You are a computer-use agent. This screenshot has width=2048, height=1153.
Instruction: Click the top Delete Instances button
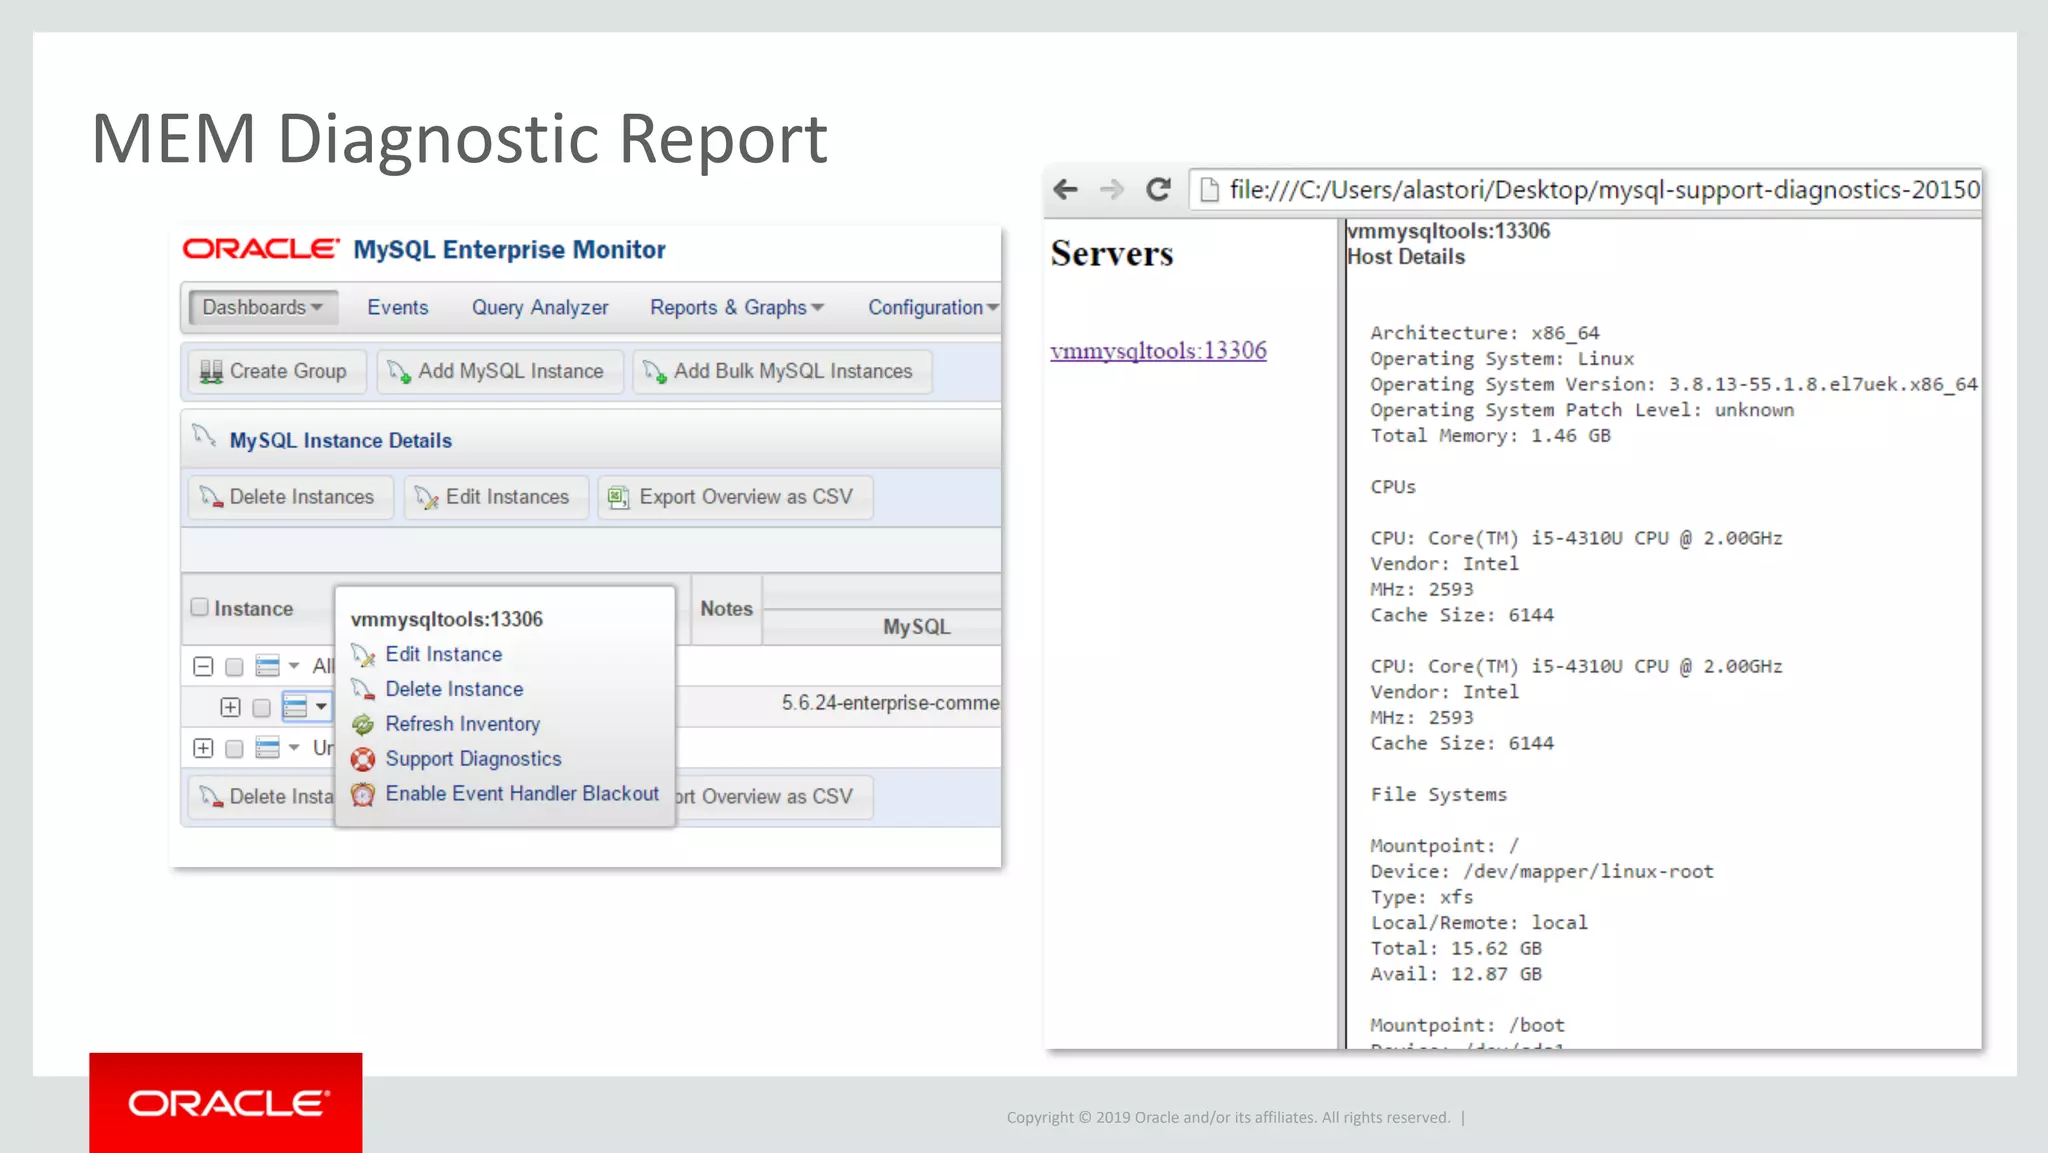[x=290, y=497]
